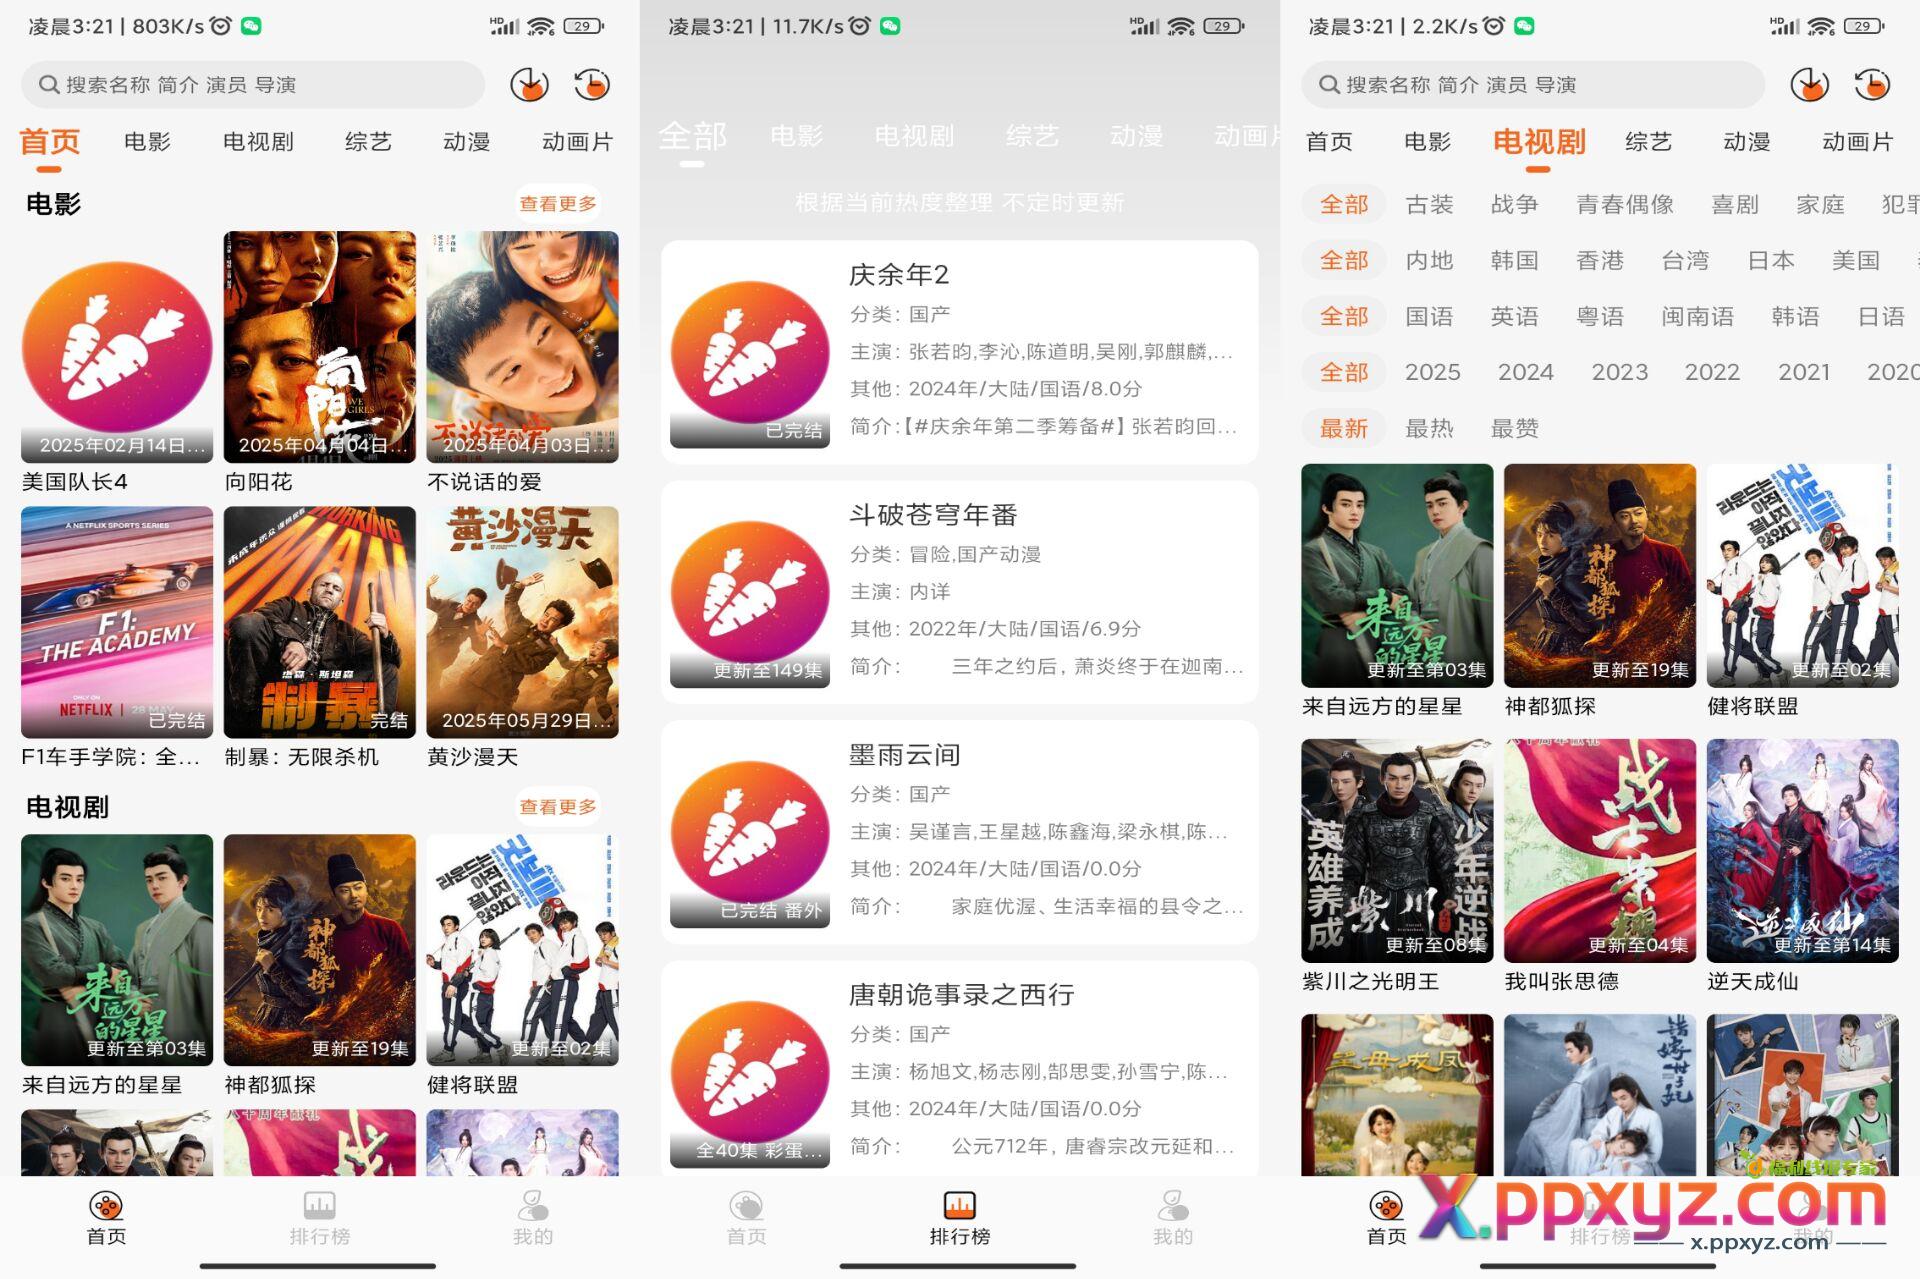This screenshot has width=1920, height=1279.
Task: Switch to 综艺 tab on right screen
Action: [1648, 142]
